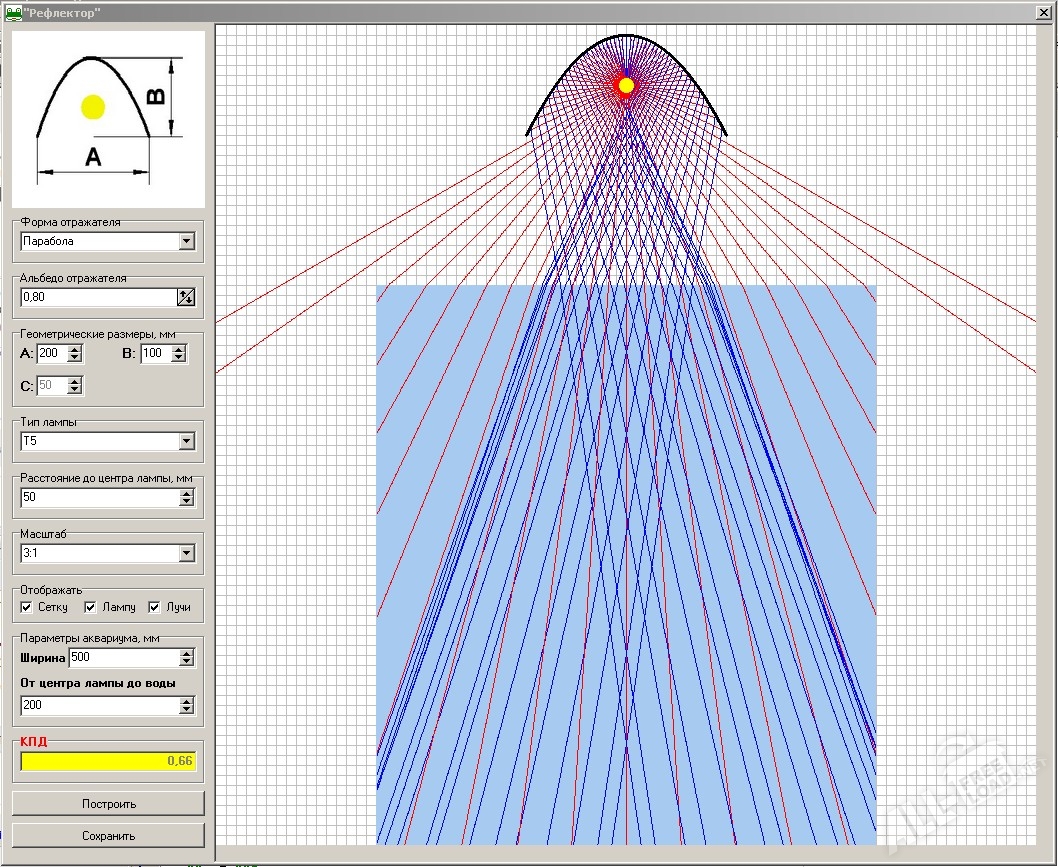
Task: Click the dimension B spinner arrows
Action: tap(178, 353)
